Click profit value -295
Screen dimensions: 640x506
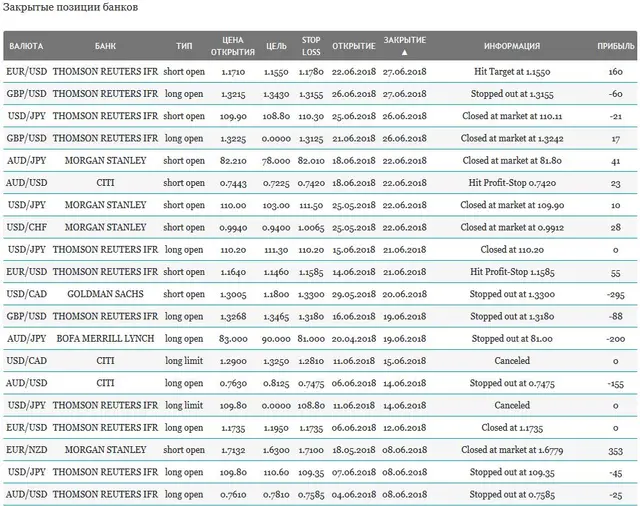tap(616, 295)
